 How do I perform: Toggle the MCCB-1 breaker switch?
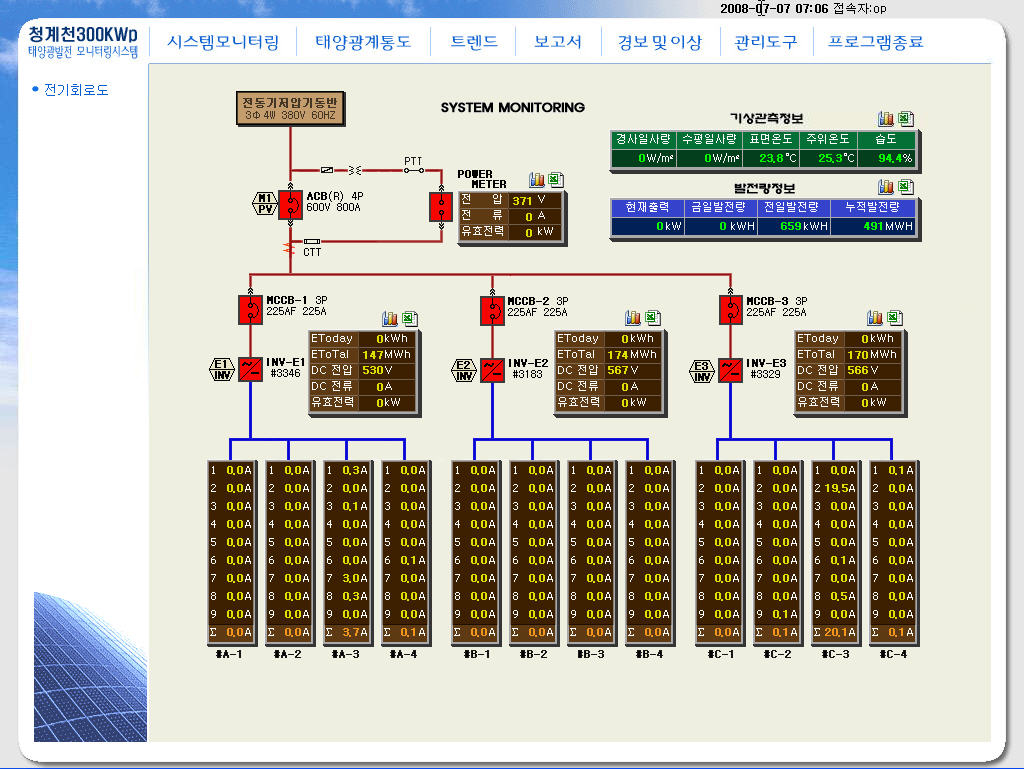(250, 309)
